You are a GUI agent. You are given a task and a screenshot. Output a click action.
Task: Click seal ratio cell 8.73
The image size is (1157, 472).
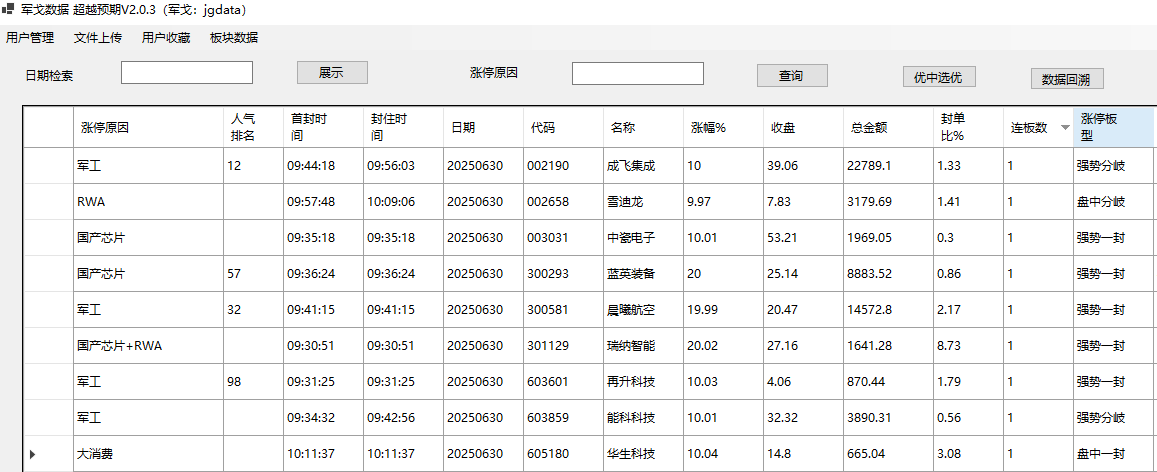(x=967, y=346)
